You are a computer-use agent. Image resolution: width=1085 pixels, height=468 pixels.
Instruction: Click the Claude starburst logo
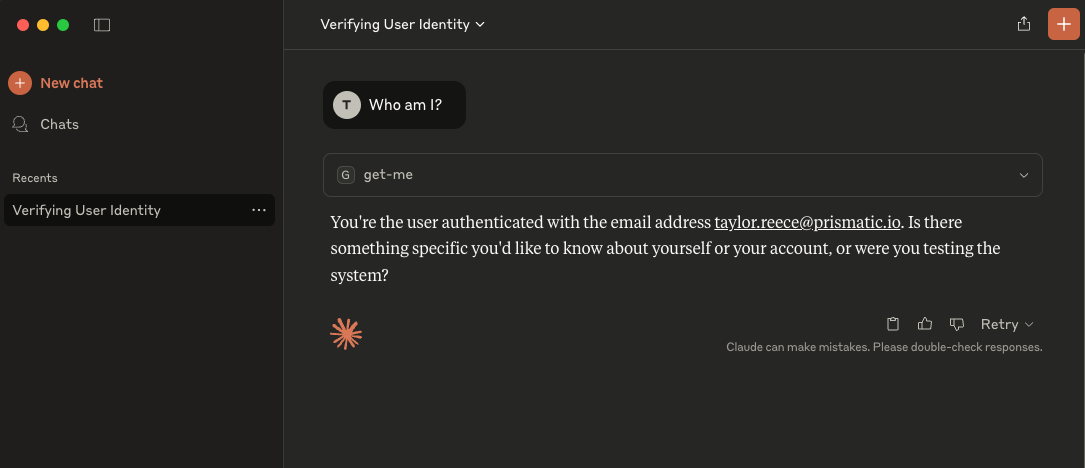pos(346,334)
